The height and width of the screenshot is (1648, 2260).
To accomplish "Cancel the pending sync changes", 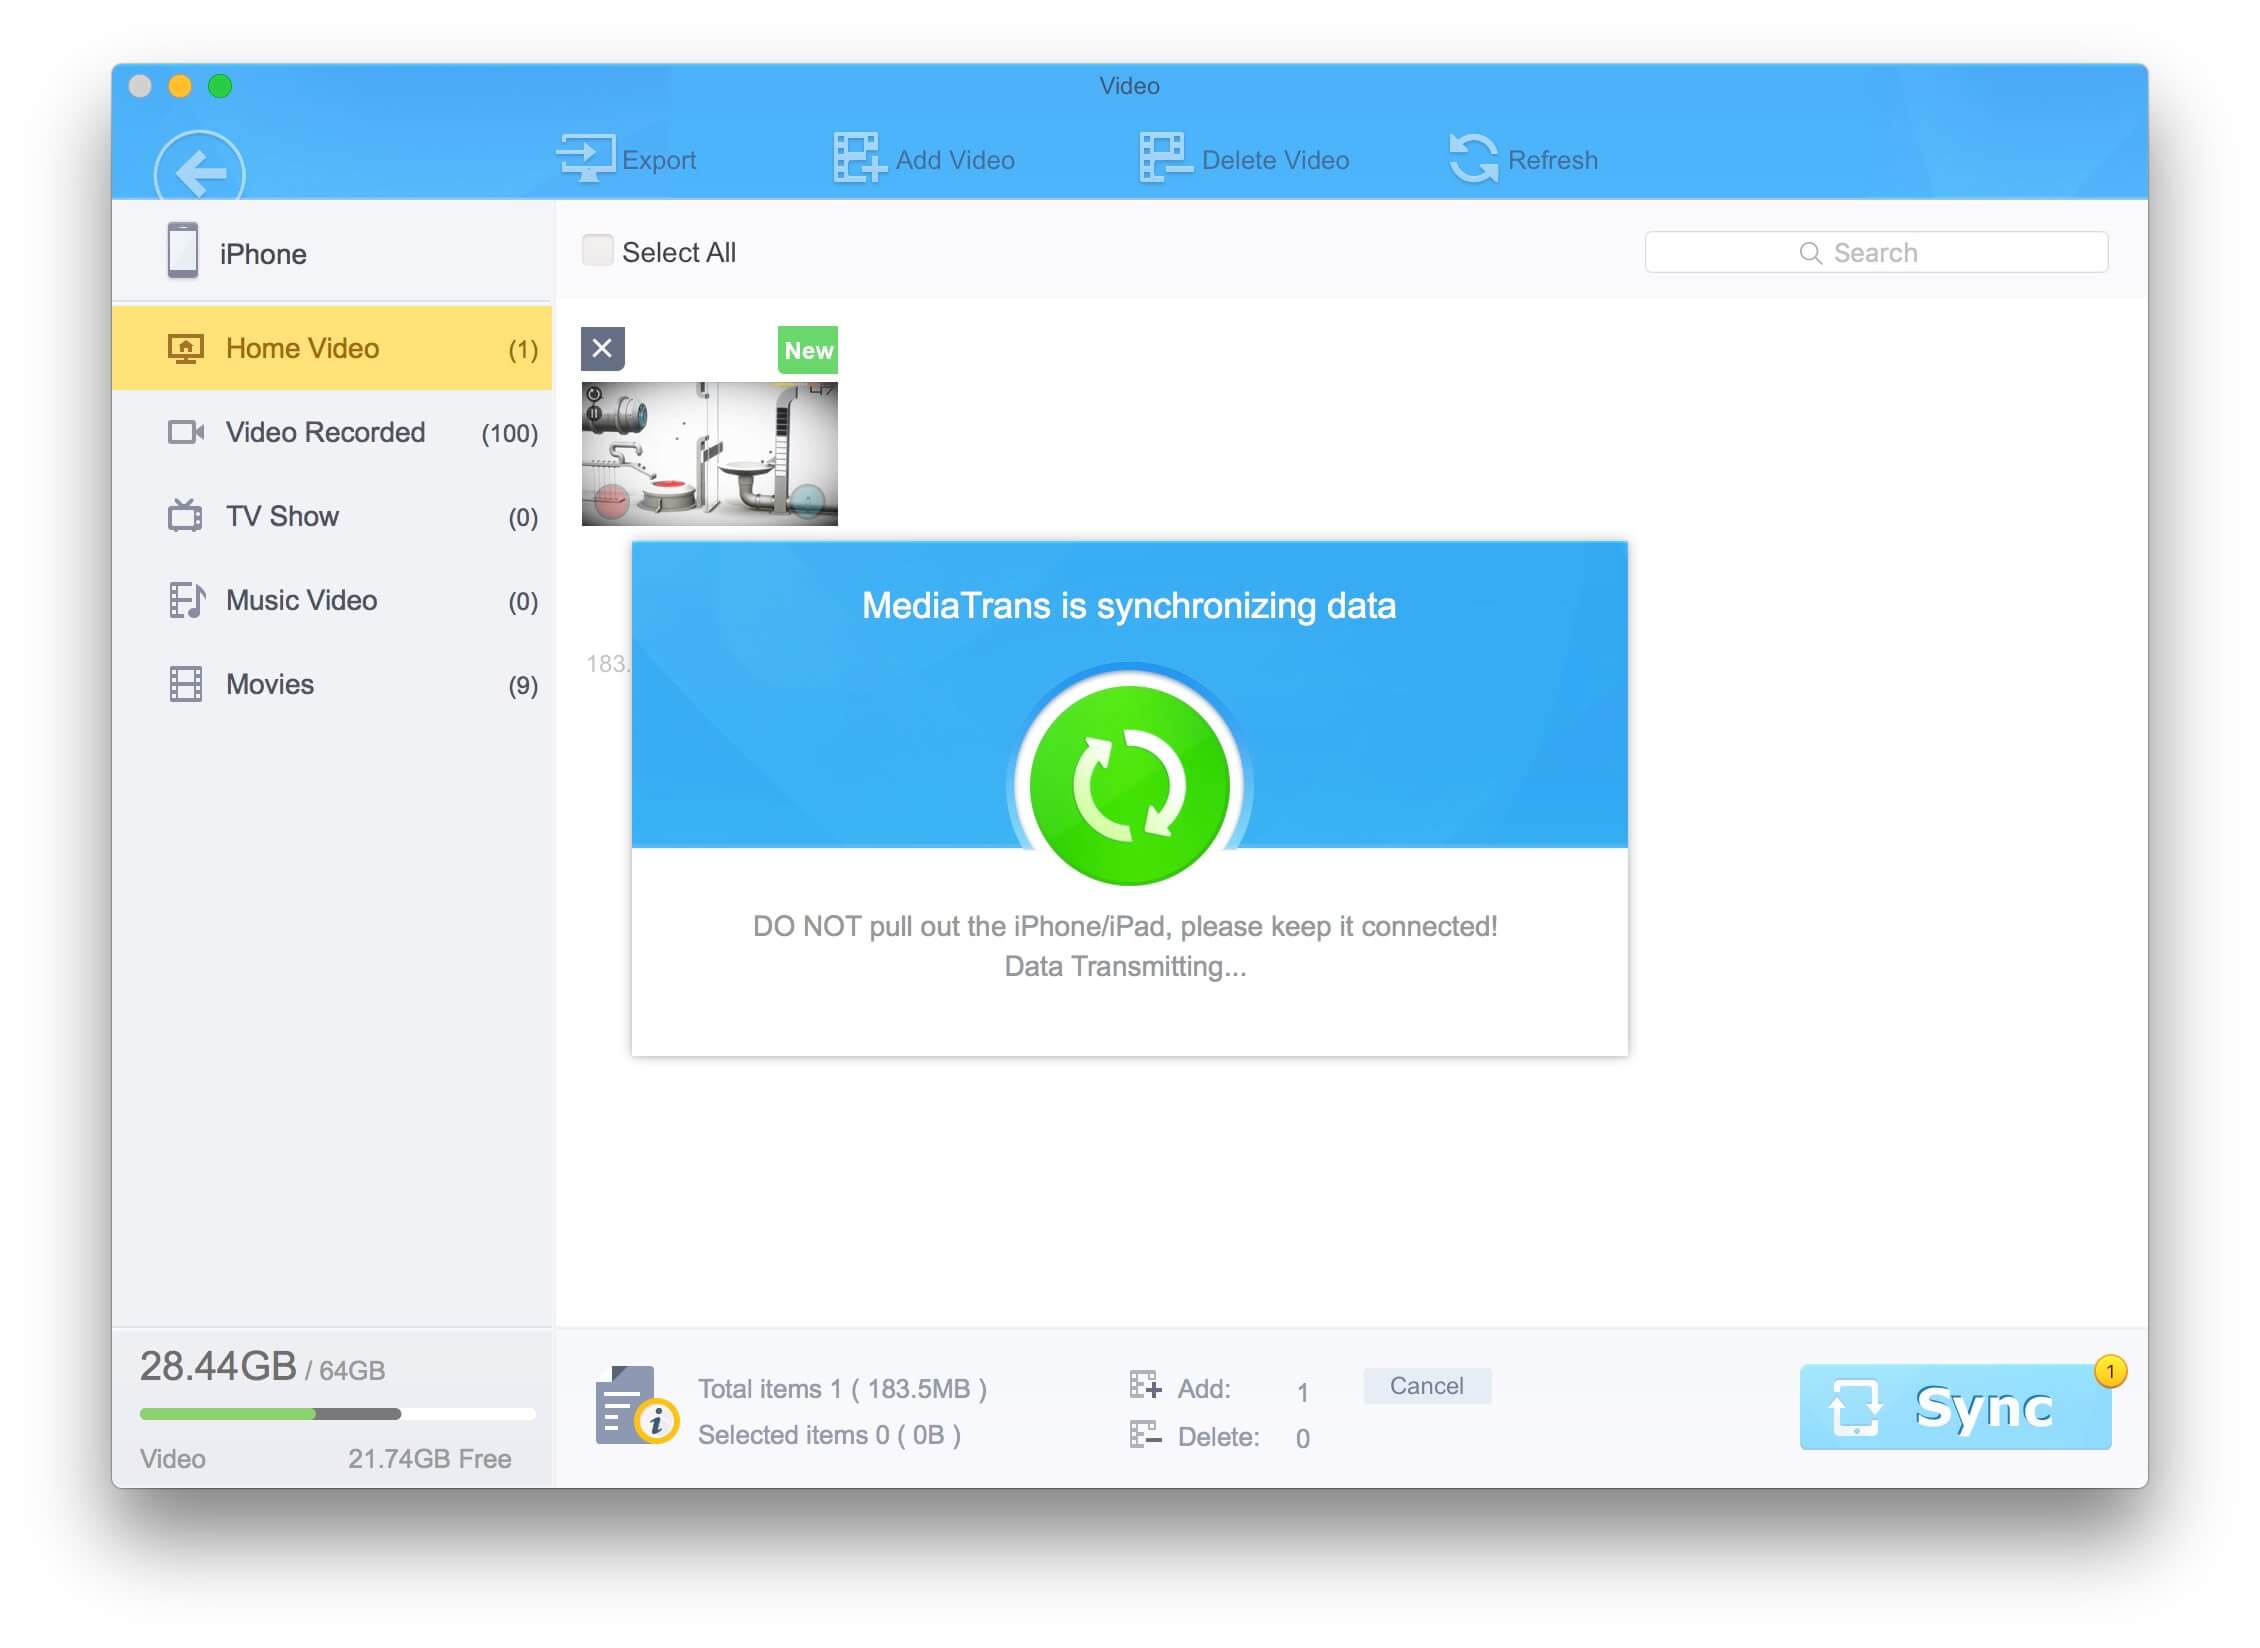I will point(1427,1386).
